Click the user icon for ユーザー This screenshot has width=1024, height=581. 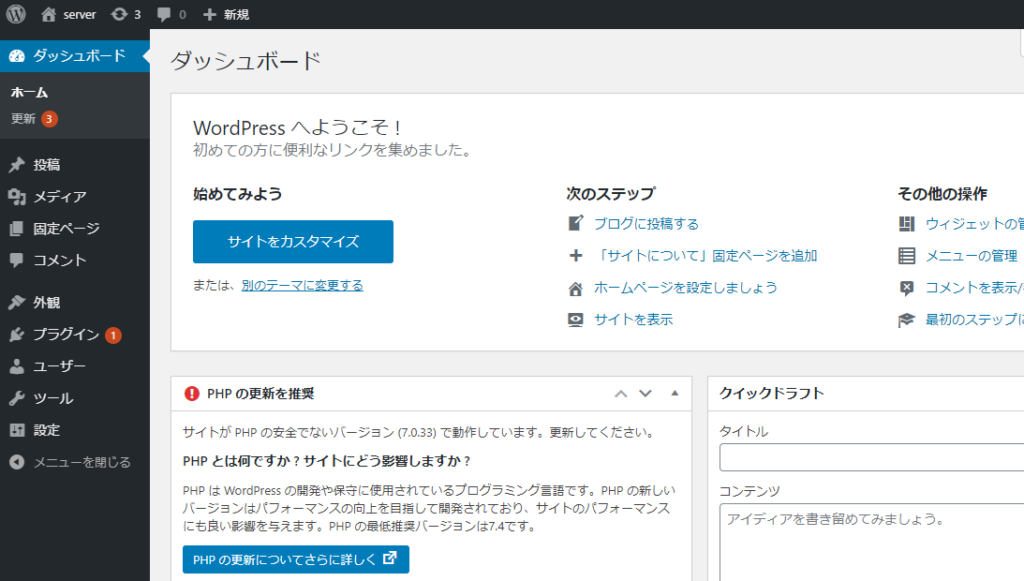pos(17,366)
